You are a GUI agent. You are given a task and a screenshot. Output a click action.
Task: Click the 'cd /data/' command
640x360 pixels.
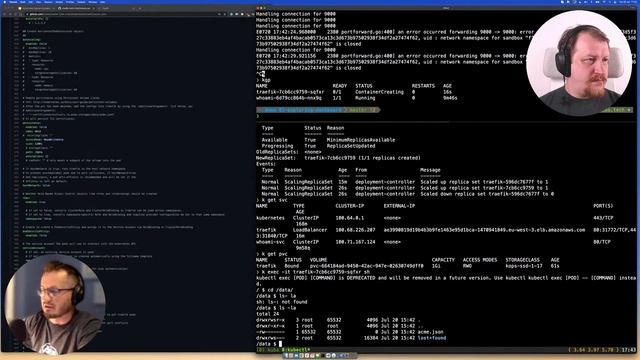(x=279, y=290)
